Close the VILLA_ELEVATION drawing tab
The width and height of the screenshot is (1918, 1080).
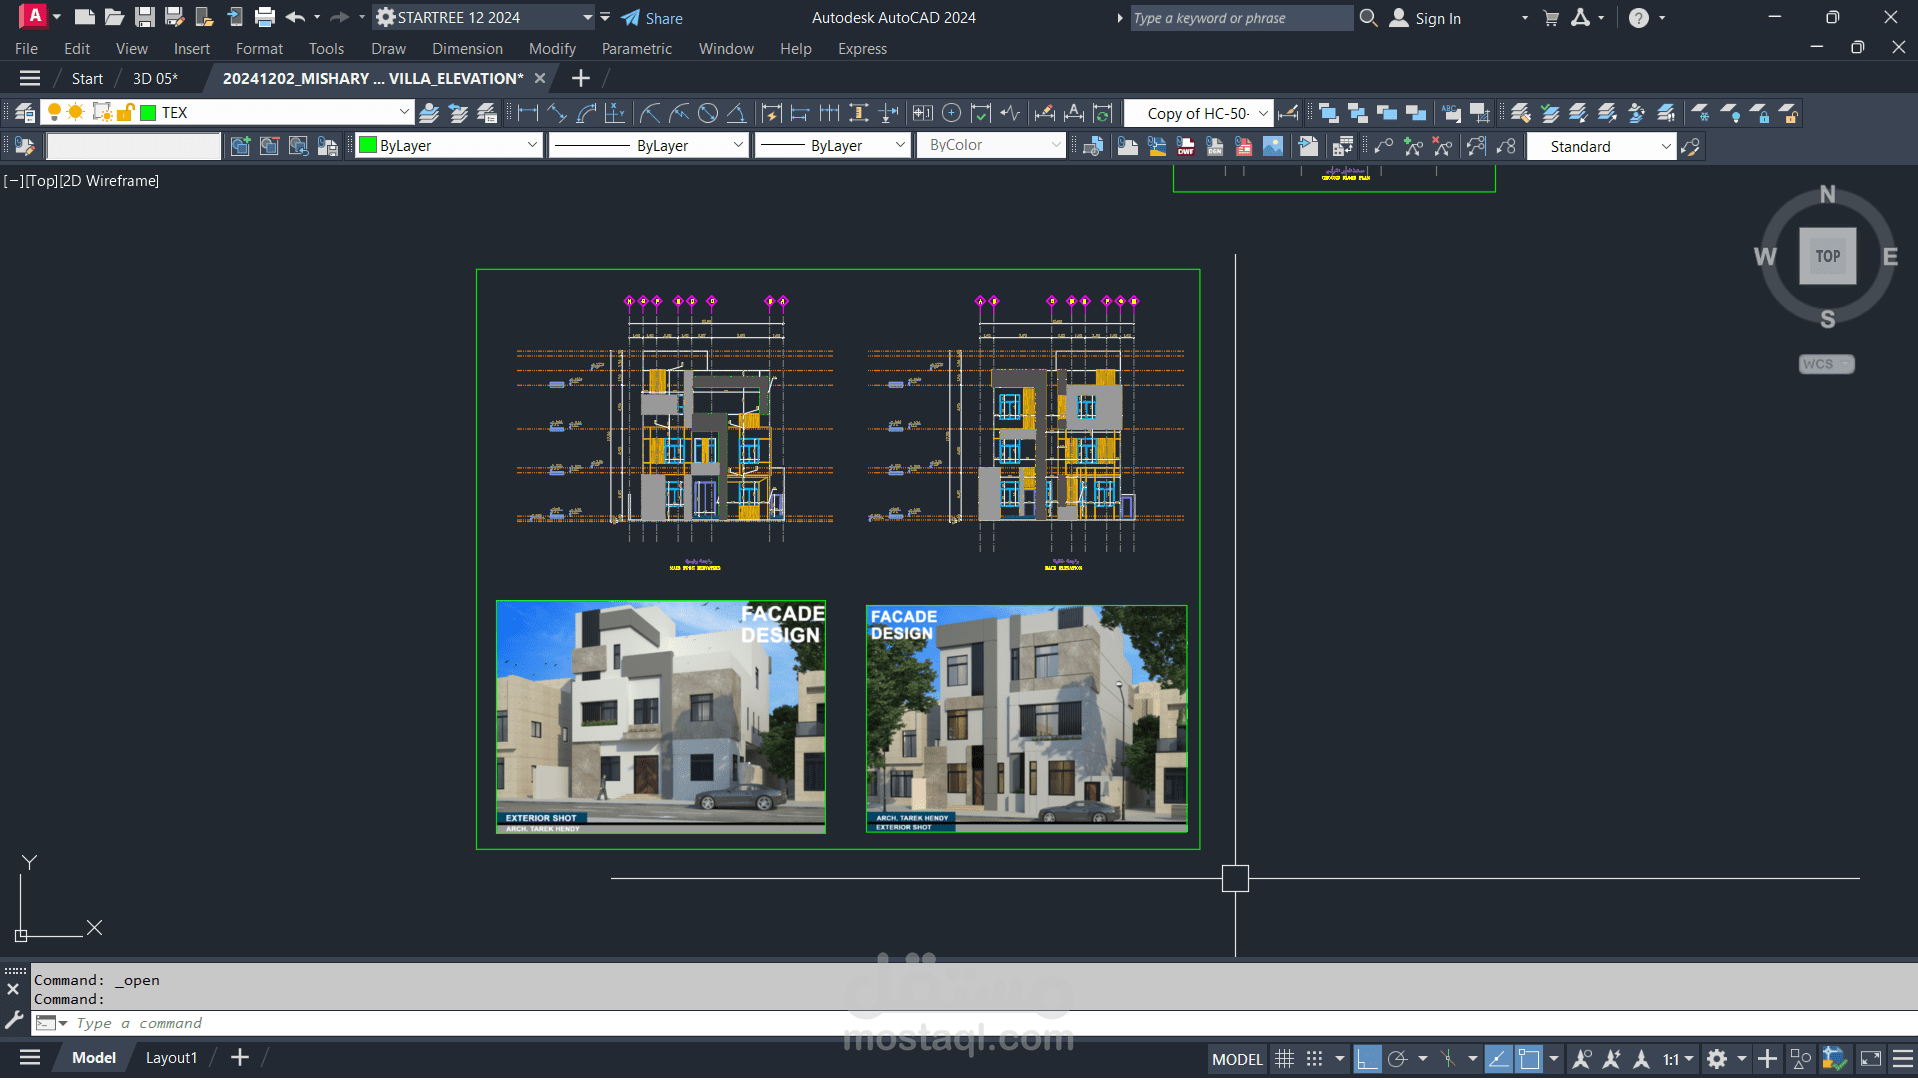(540, 78)
